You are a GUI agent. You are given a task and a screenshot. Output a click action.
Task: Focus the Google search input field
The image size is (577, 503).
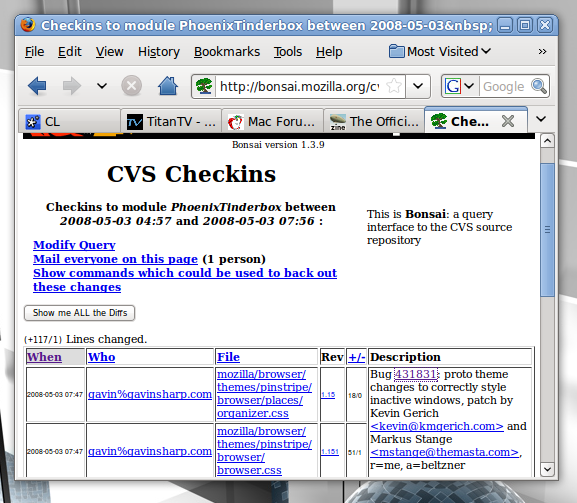pos(503,86)
